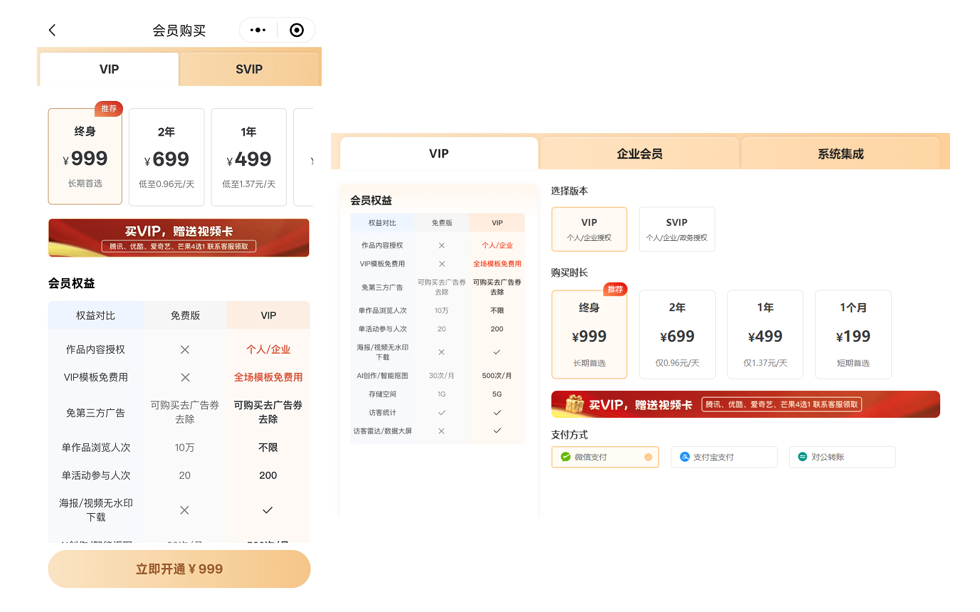Select 微信支付 payment method
The height and width of the screenshot is (612, 980).
coord(605,457)
